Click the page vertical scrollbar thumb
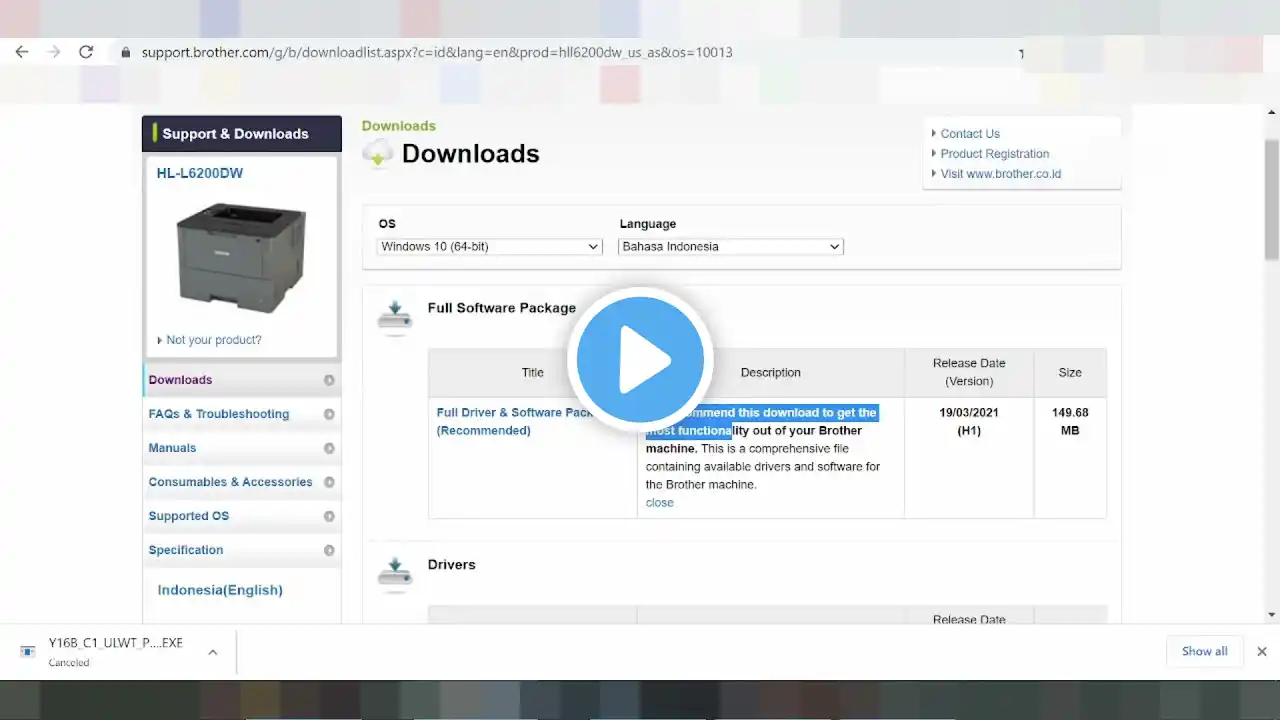The width and height of the screenshot is (1280, 720). click(1272, 200)
